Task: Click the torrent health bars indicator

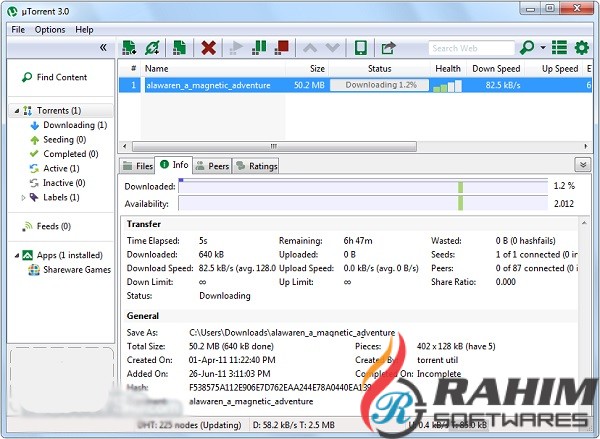Action: click(447, 86)
